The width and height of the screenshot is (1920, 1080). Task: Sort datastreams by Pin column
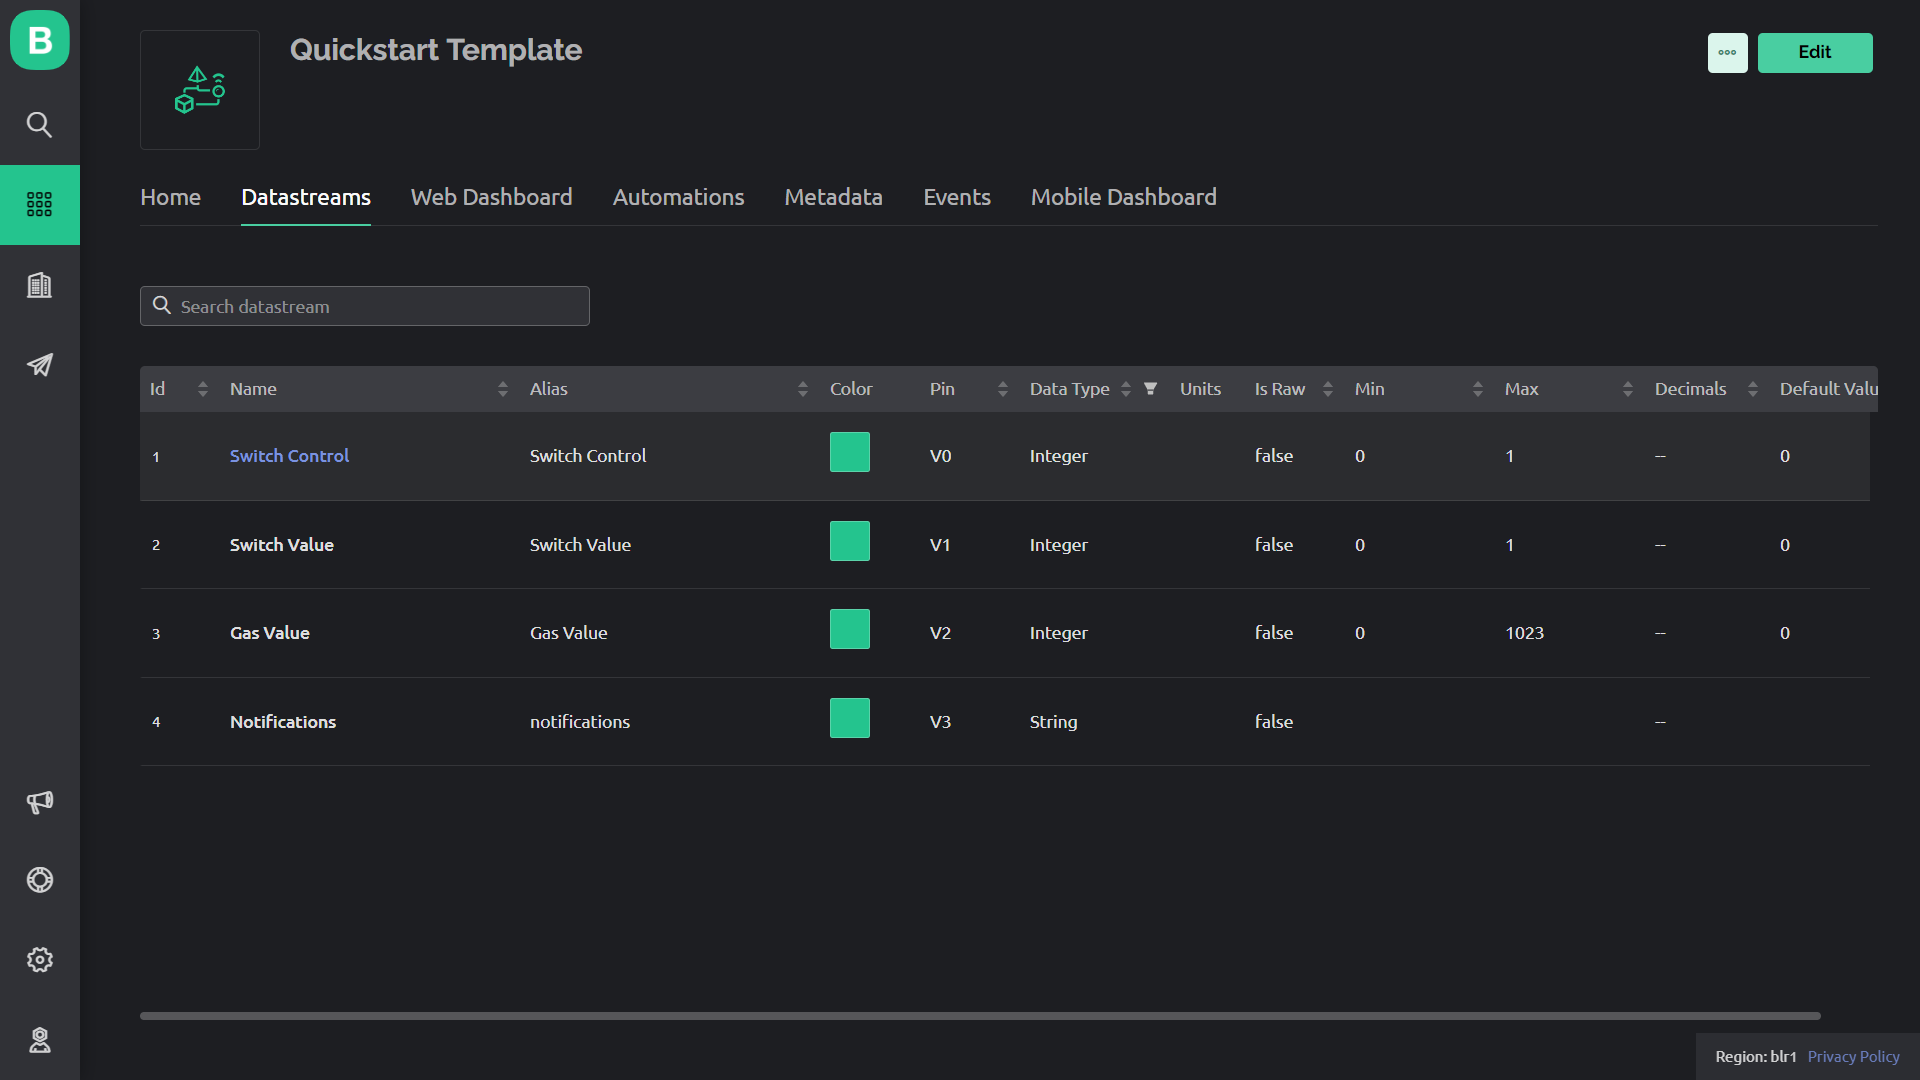coord(1003,389)
